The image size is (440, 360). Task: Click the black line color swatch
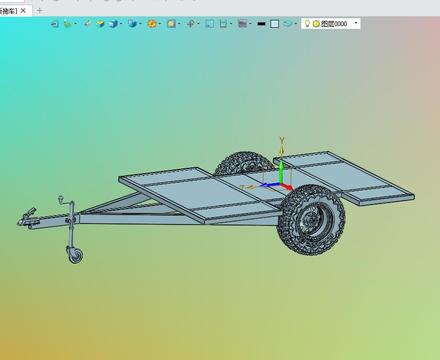point(262,24)
